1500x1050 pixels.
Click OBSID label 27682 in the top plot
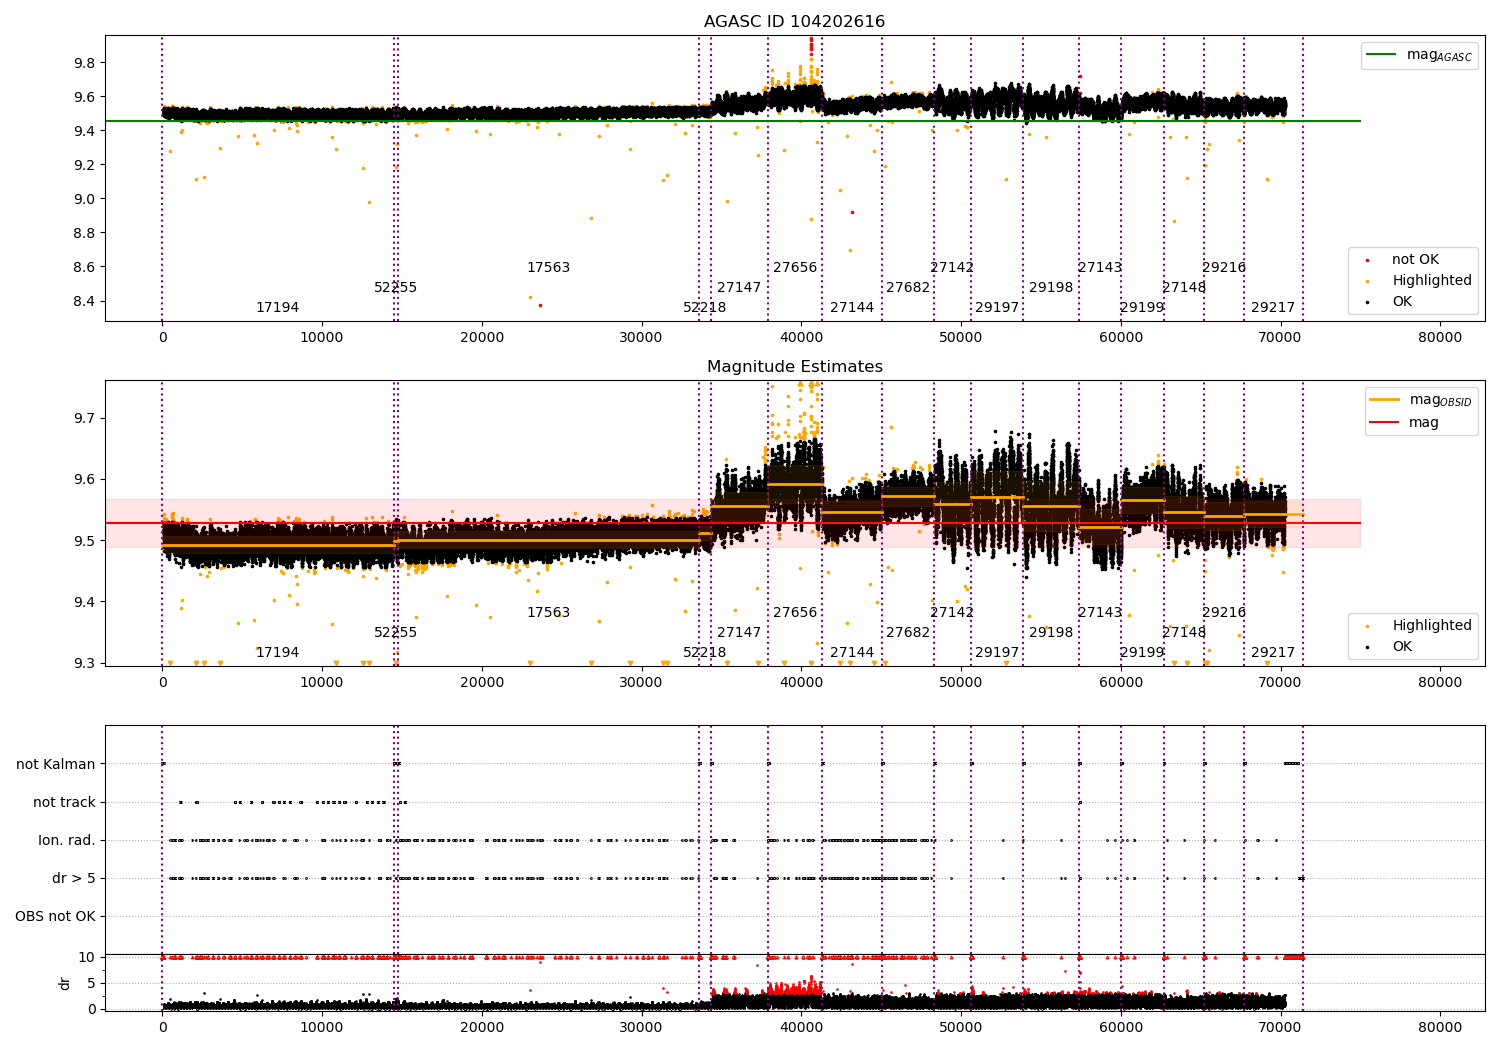point(908,288)
